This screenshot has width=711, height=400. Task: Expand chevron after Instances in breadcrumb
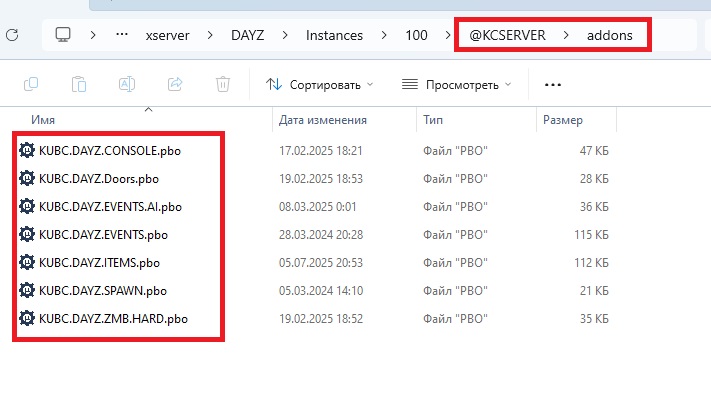click(384, 35)
